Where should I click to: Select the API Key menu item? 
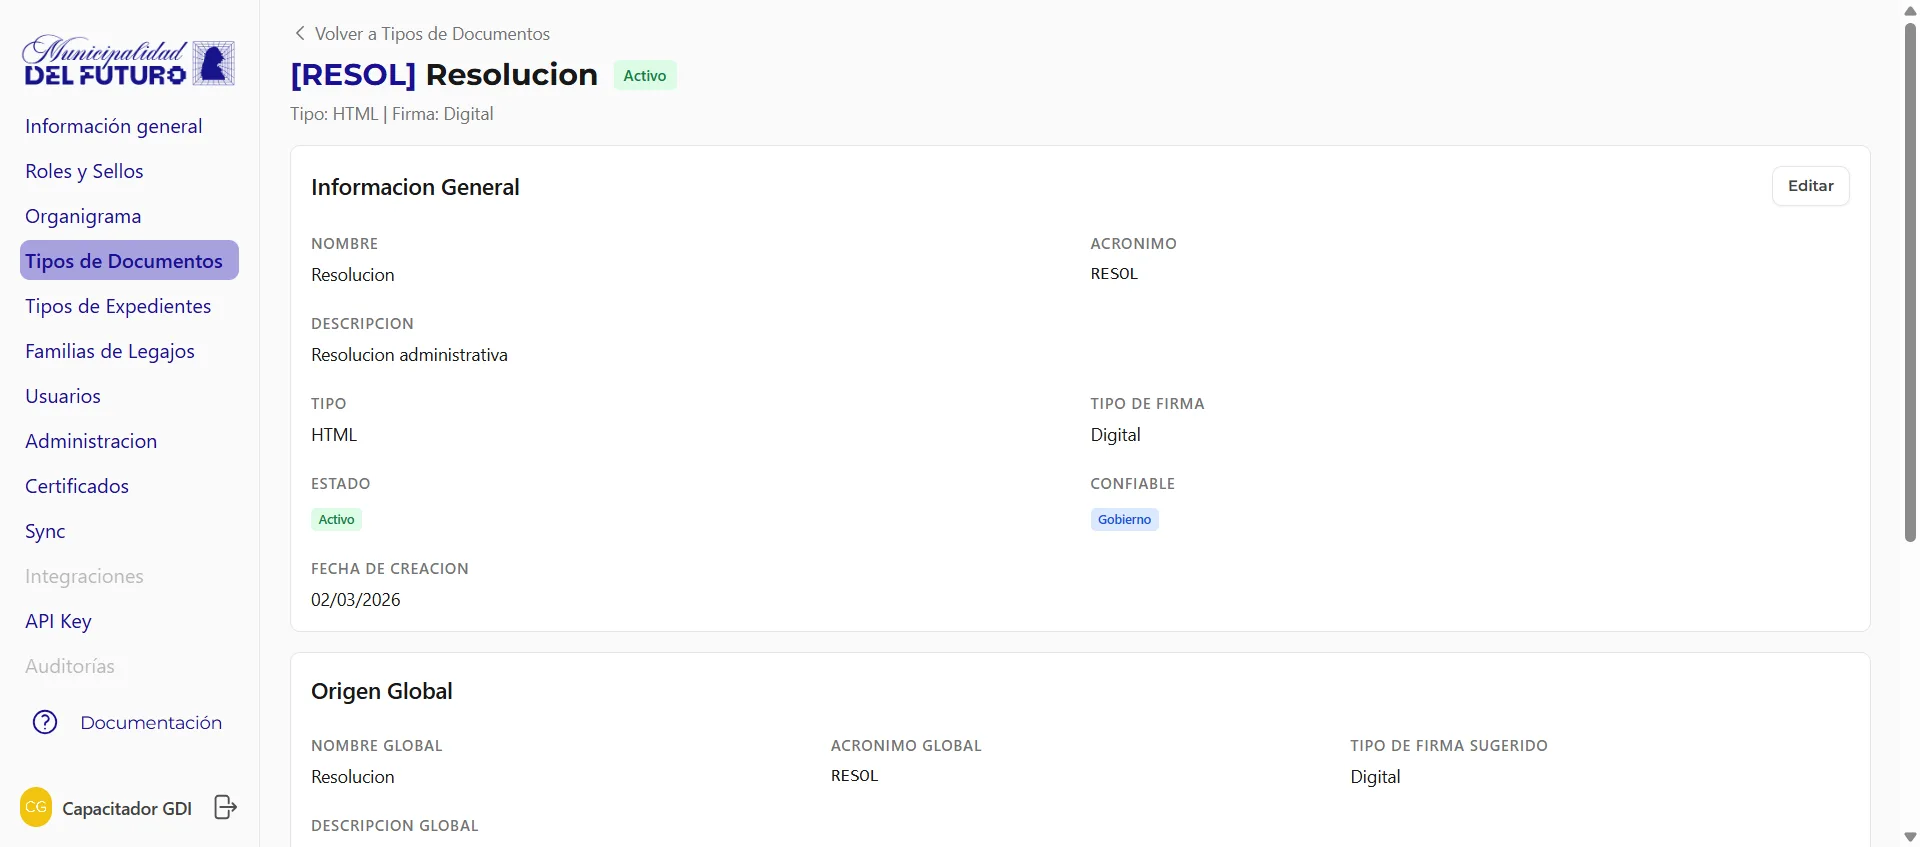(x=58, y=621)
